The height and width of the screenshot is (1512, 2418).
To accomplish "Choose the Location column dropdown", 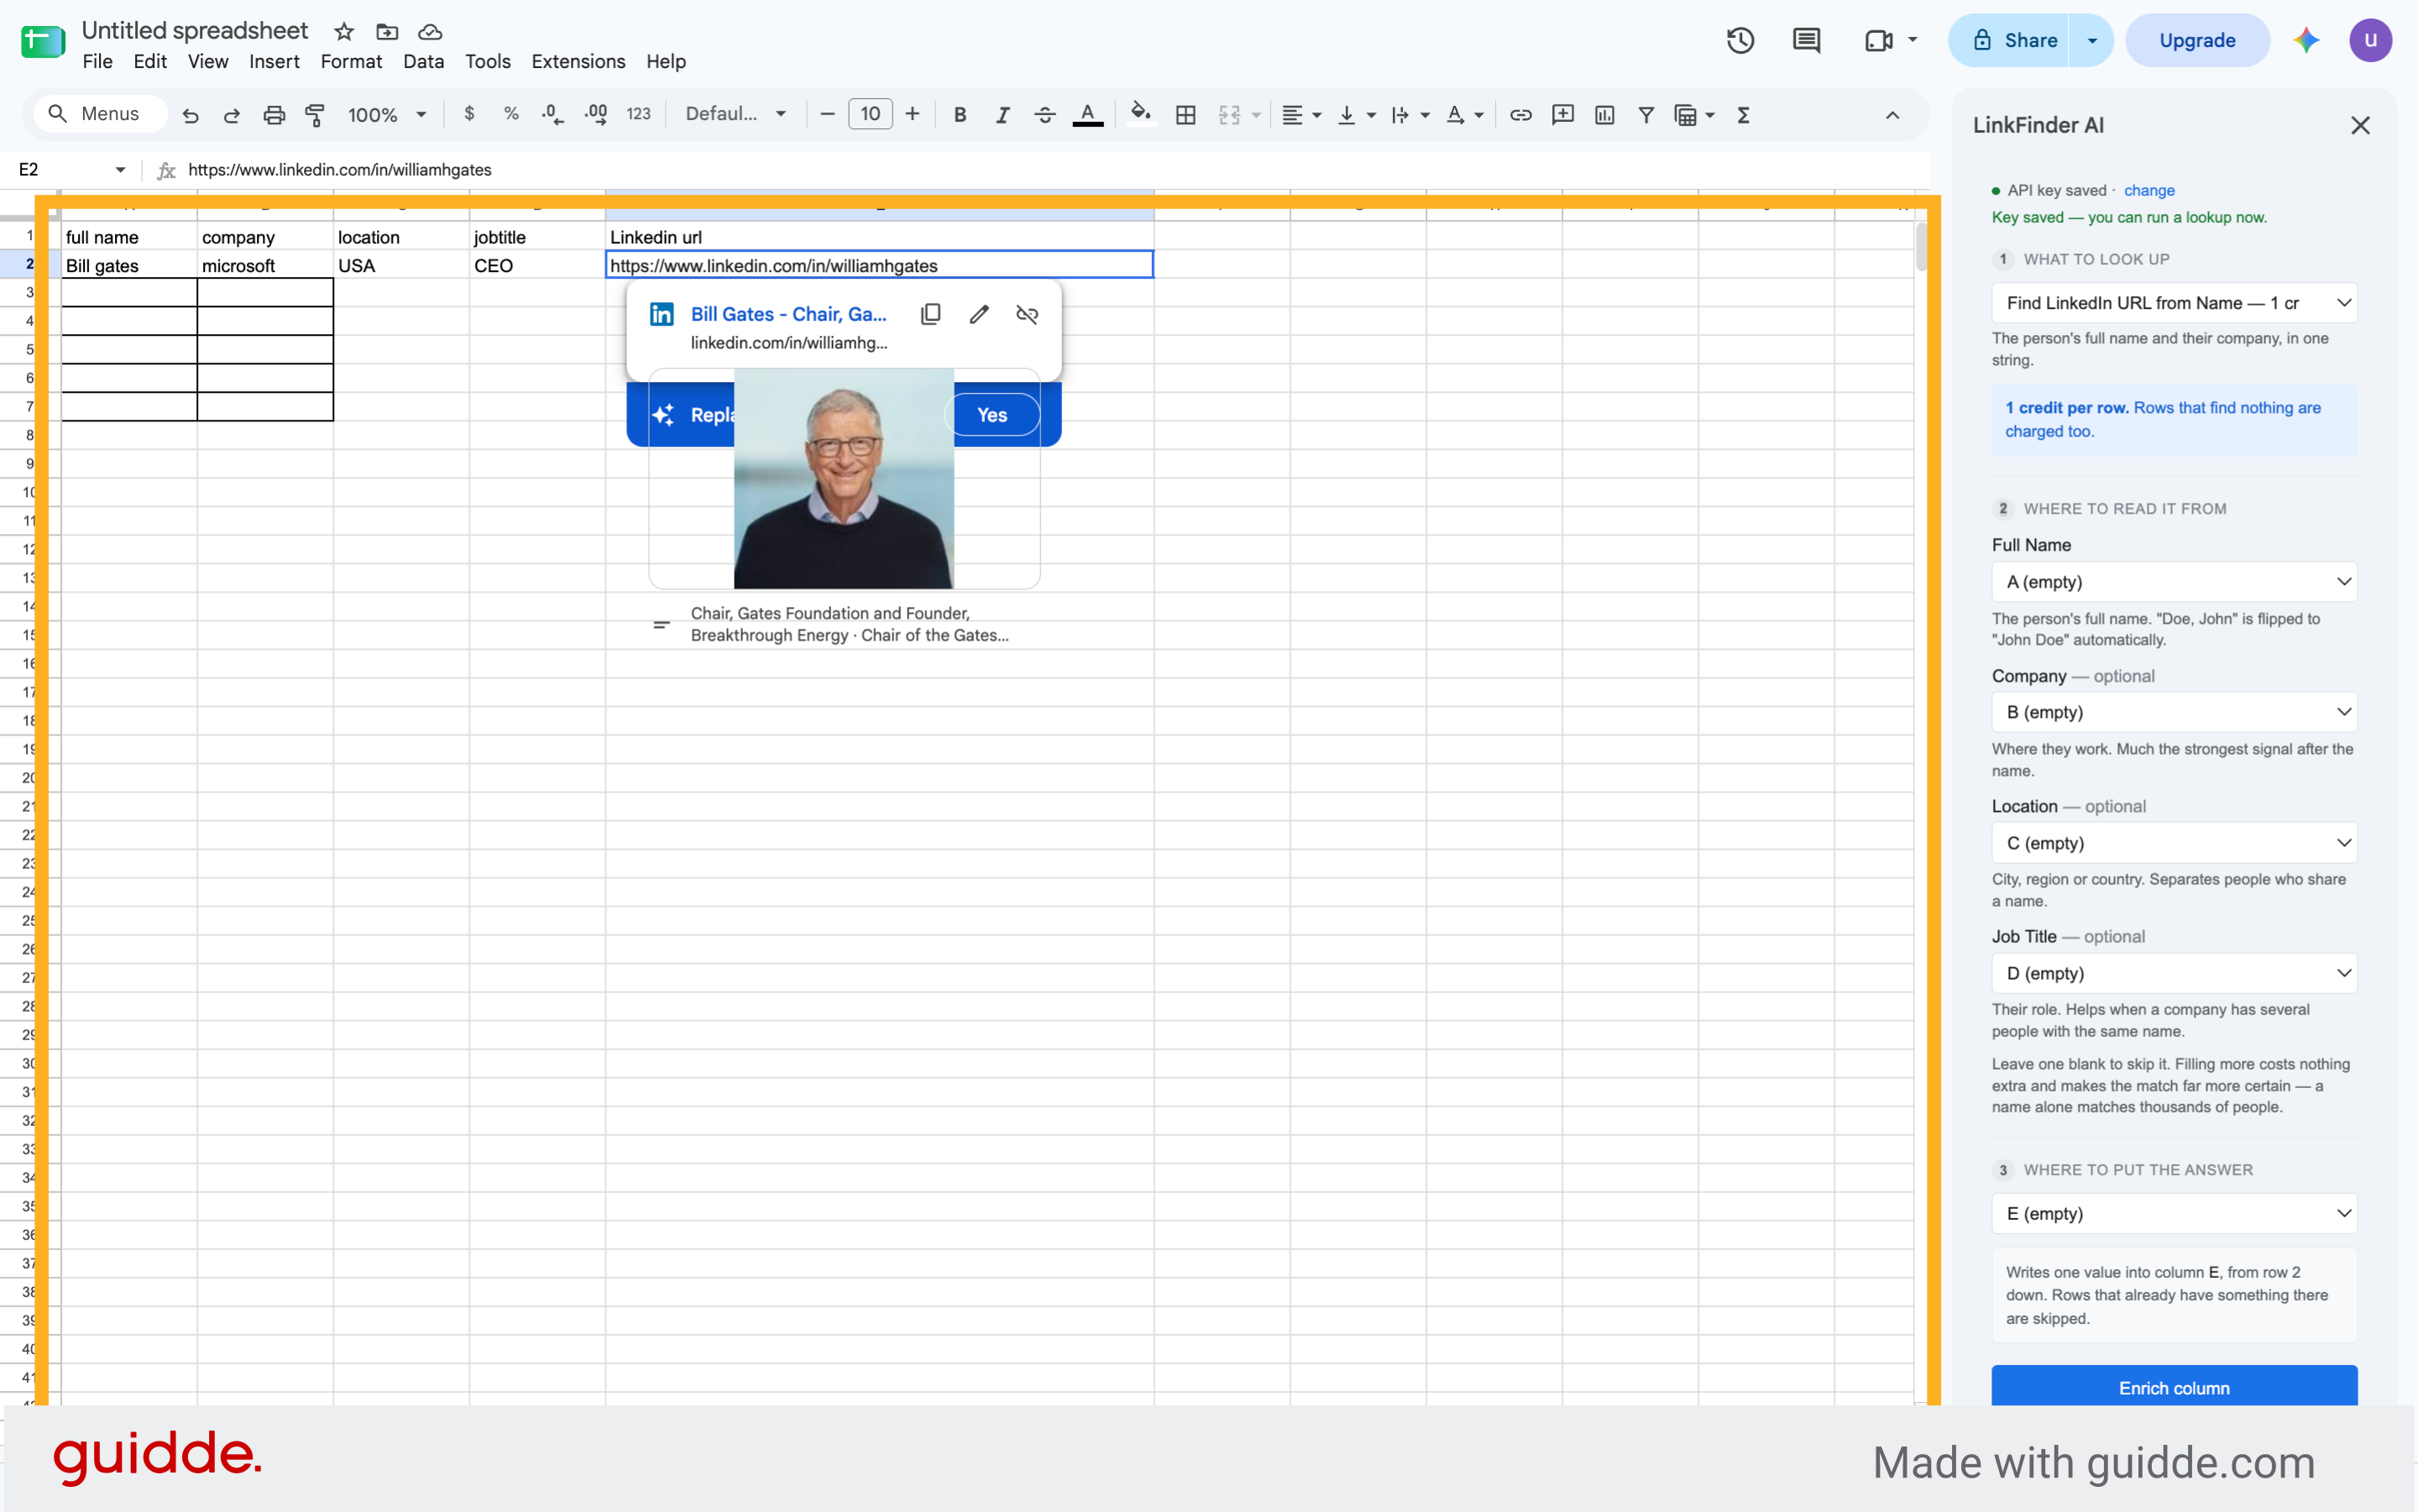I will coord(2174,843).
